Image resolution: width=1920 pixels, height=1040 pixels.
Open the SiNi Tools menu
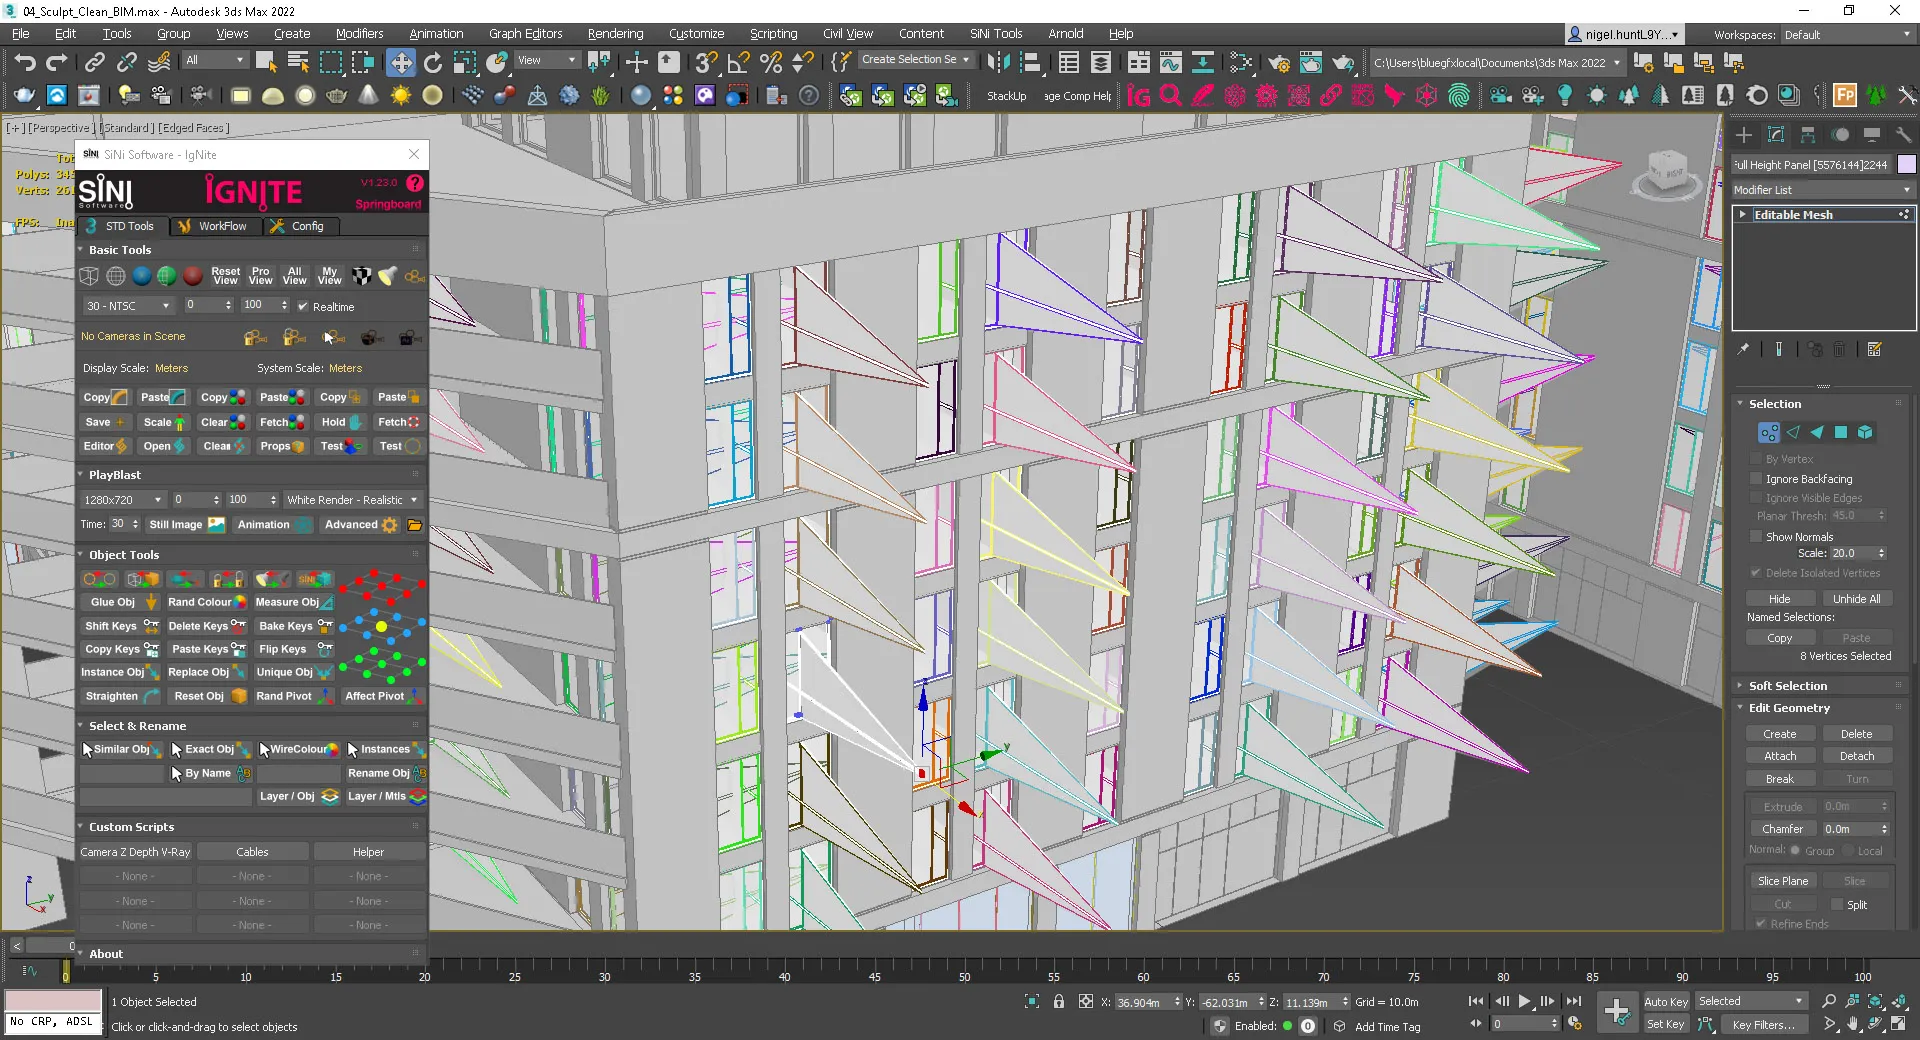click(996, 33)
